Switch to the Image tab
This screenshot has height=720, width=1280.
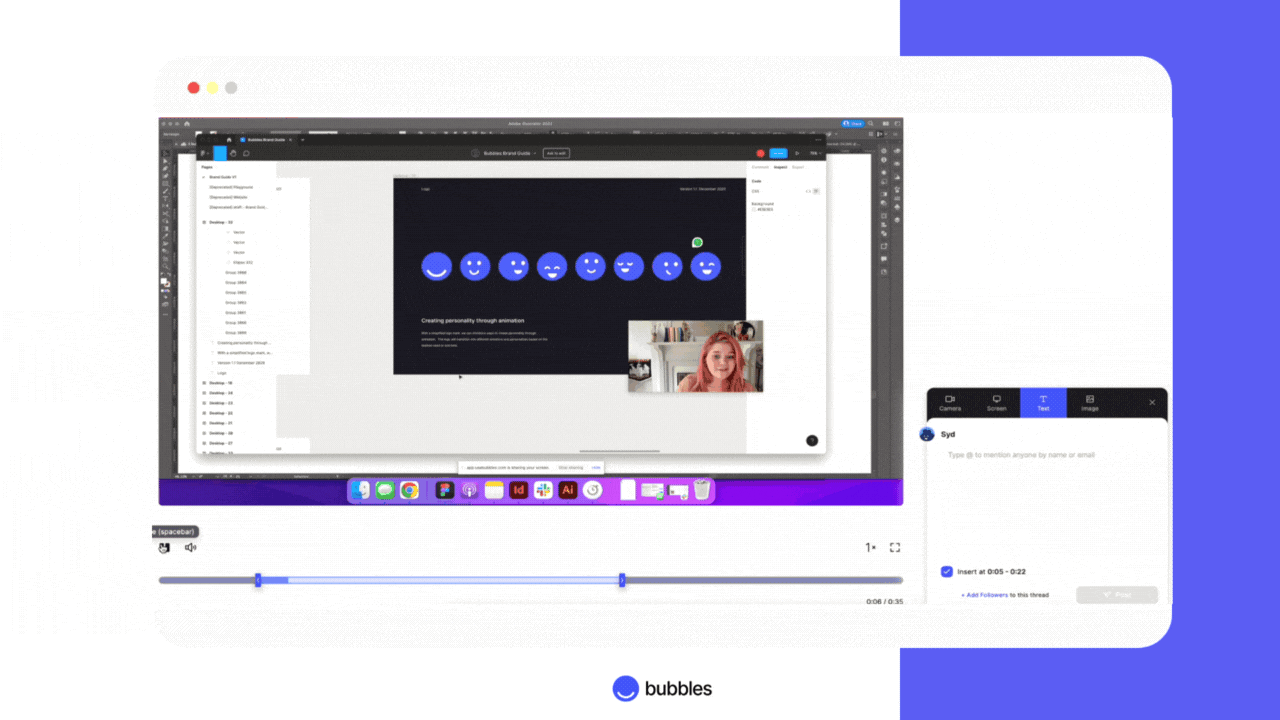(x=1090, y=402)
